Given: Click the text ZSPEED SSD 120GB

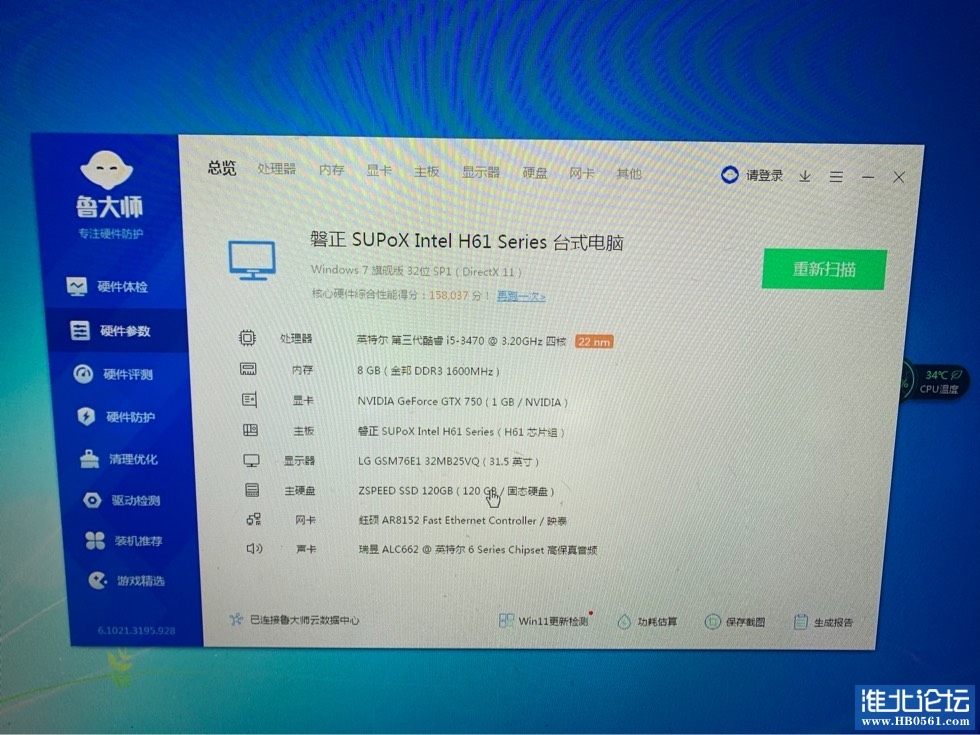Looking at the screenshot, I should click(x=405, y=491).
